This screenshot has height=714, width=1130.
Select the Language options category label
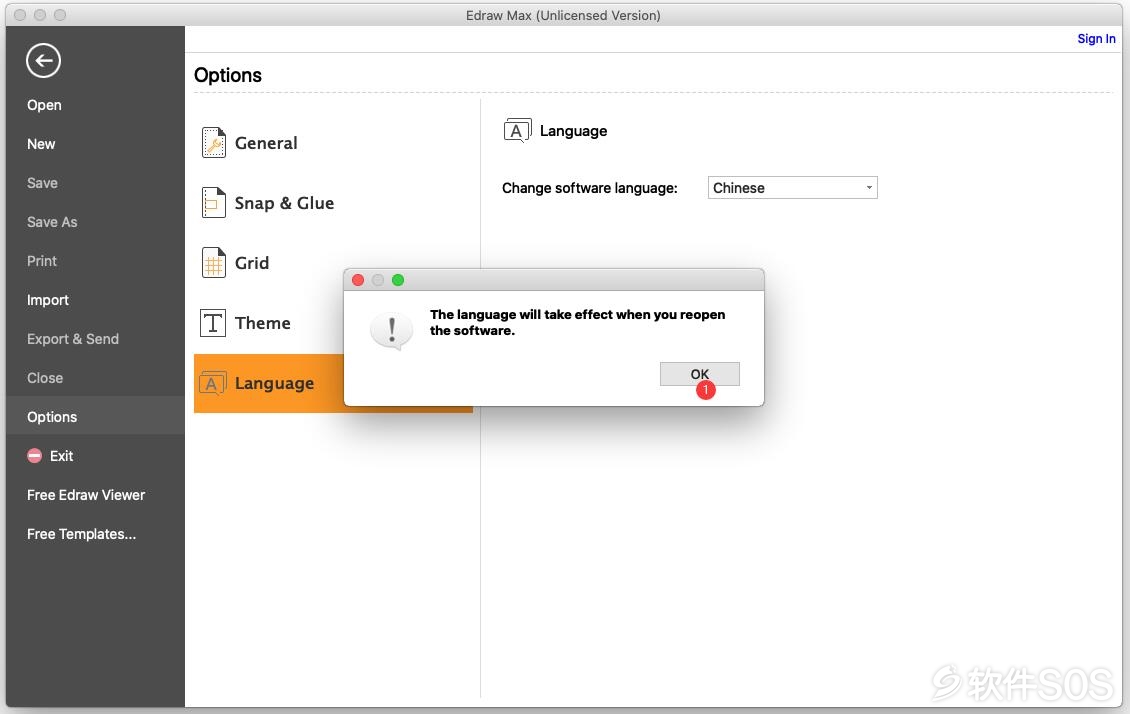(274, 383)
